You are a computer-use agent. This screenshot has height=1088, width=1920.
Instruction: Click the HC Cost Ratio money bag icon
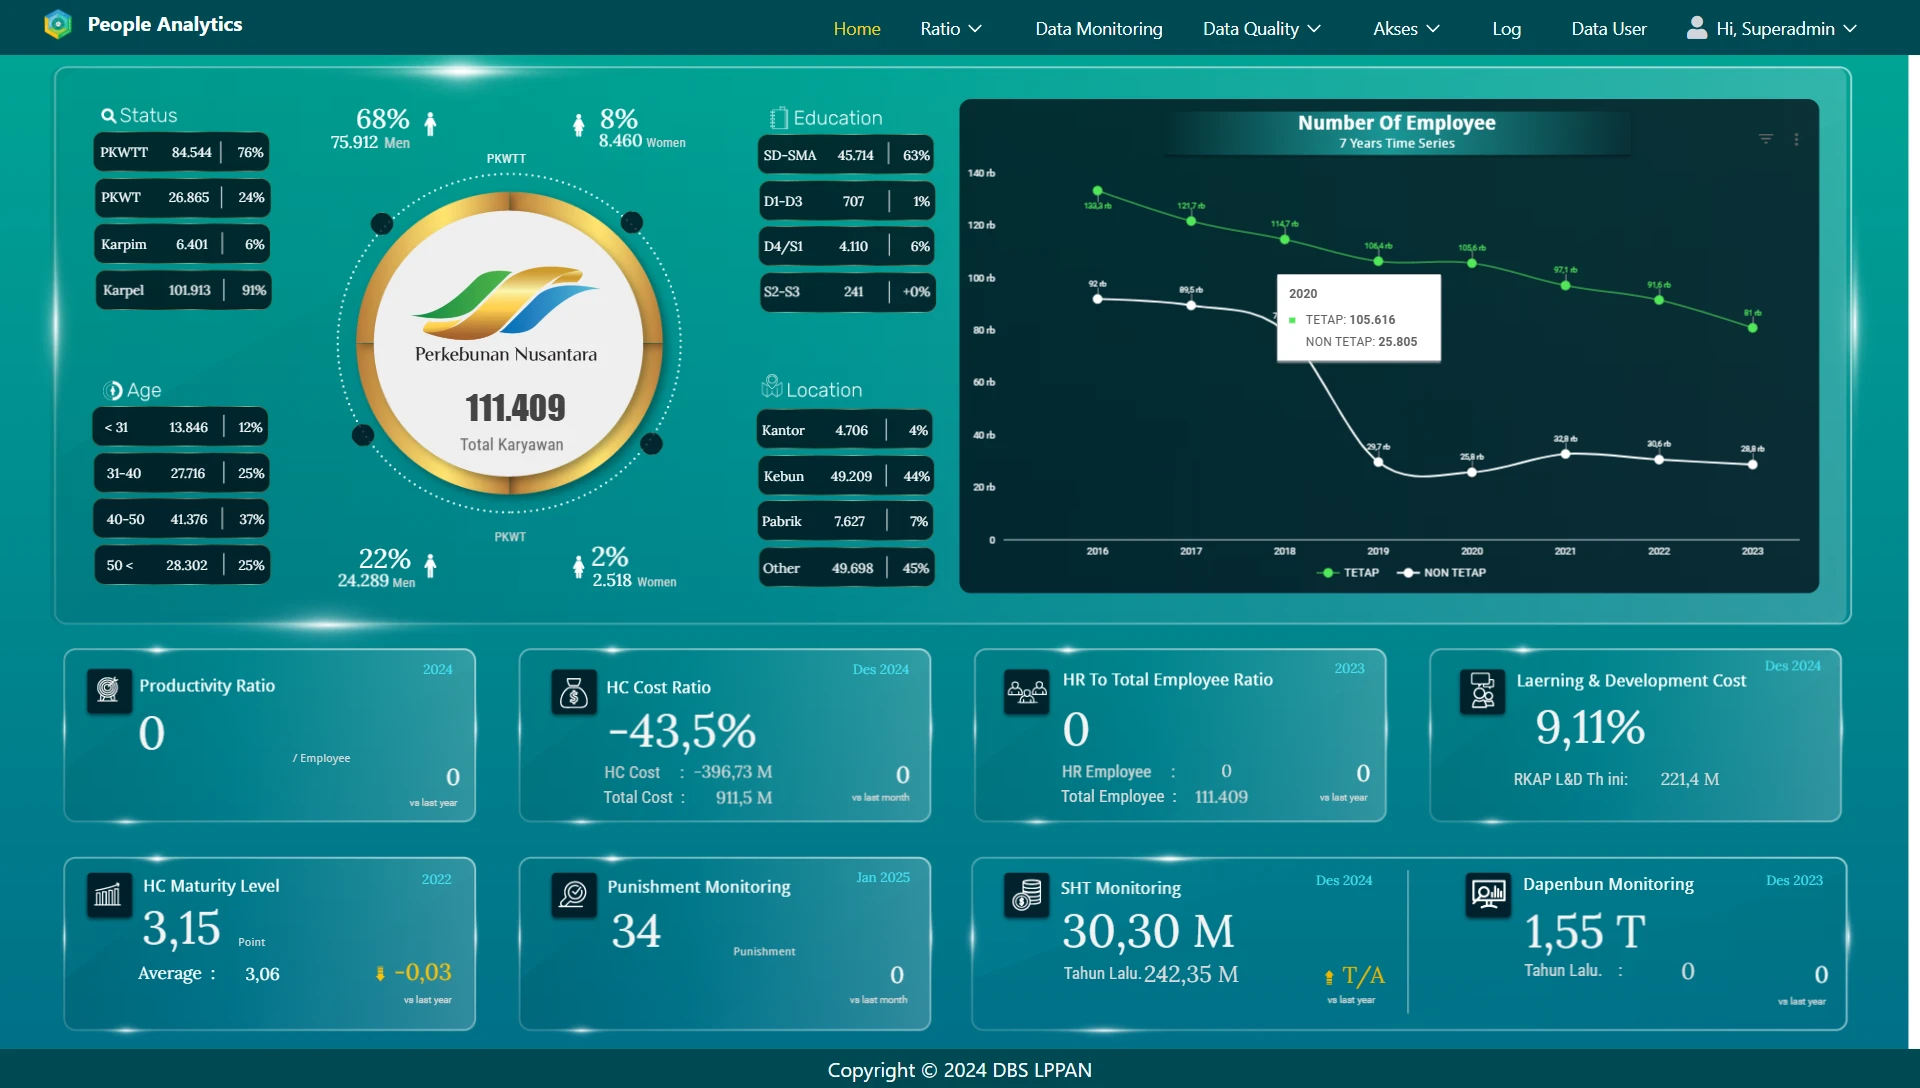573,692
